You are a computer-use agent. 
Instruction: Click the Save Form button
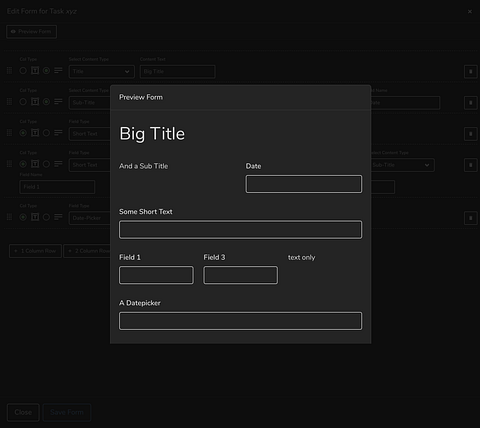[x=67, y=412]
